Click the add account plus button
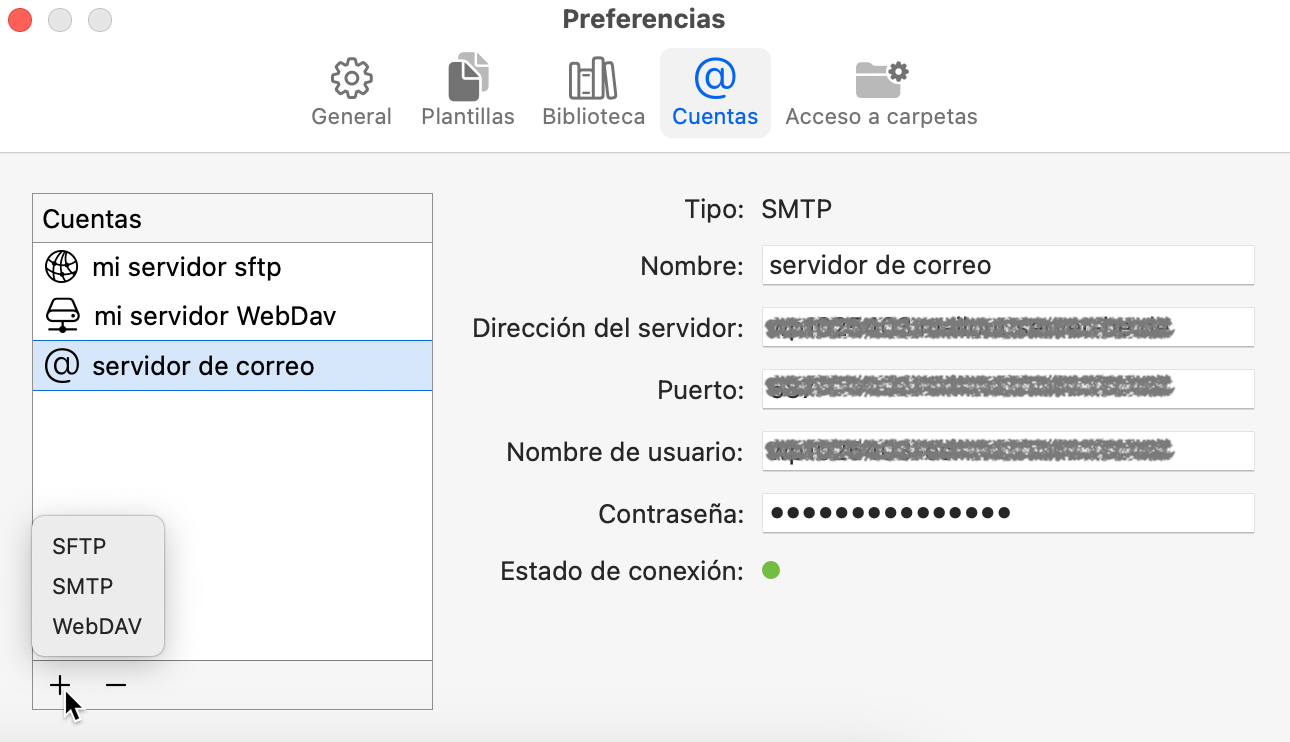This screenshot has width=1290, height=742. 60,685
